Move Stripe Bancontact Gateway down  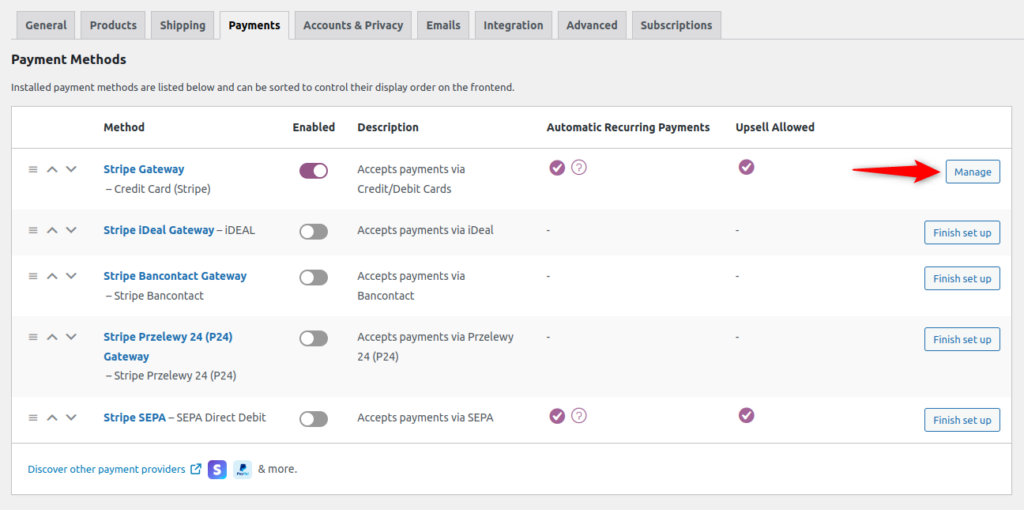(71, 276)
